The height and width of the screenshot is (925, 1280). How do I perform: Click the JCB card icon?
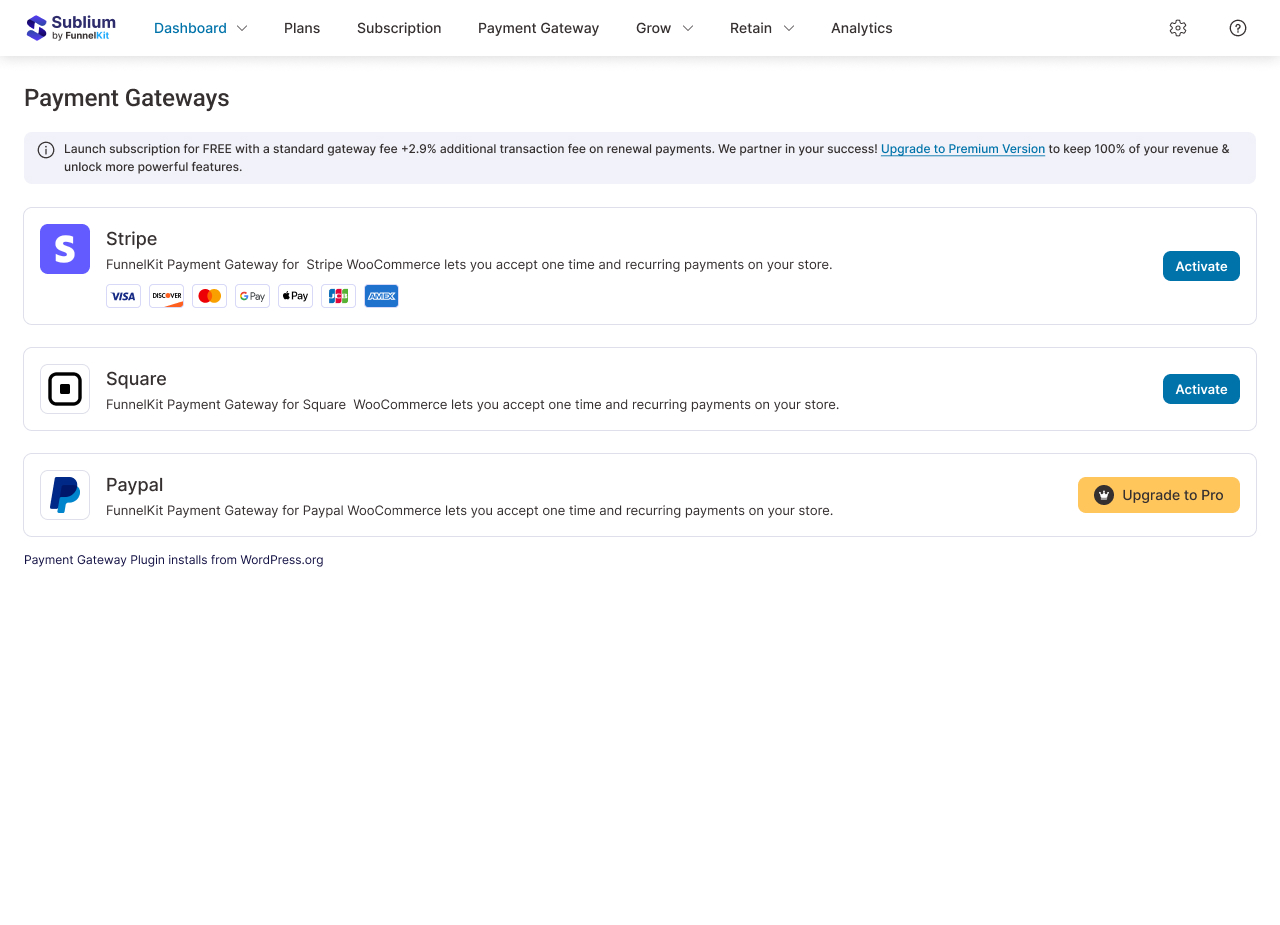coord(338,296)
